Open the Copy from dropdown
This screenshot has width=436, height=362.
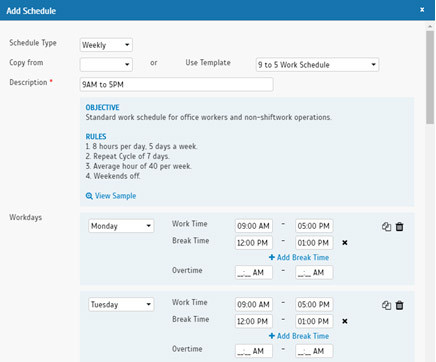106,65
